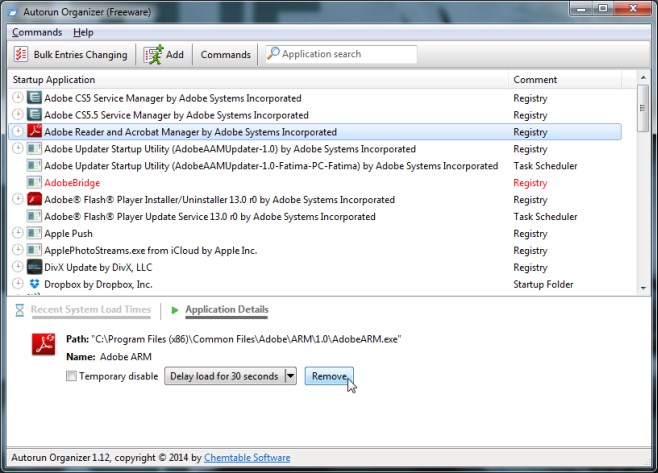Click the Apple Push entry icon
Screen dimensions: 658x473
(x=34, y=233)
